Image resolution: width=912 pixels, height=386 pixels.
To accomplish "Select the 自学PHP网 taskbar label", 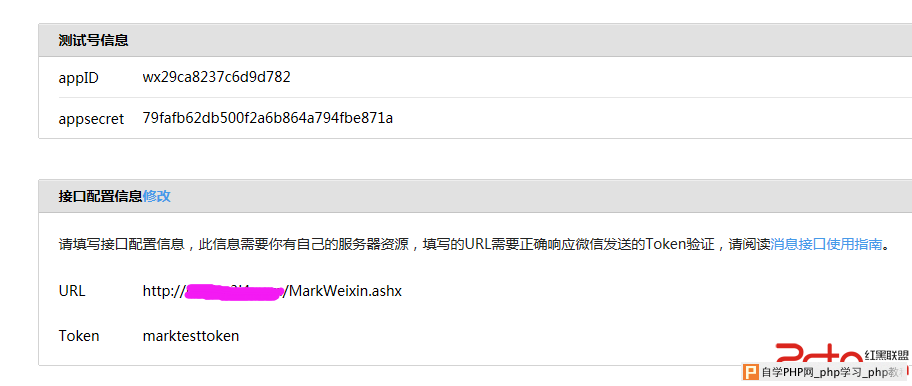I will [x=788, y=373].
